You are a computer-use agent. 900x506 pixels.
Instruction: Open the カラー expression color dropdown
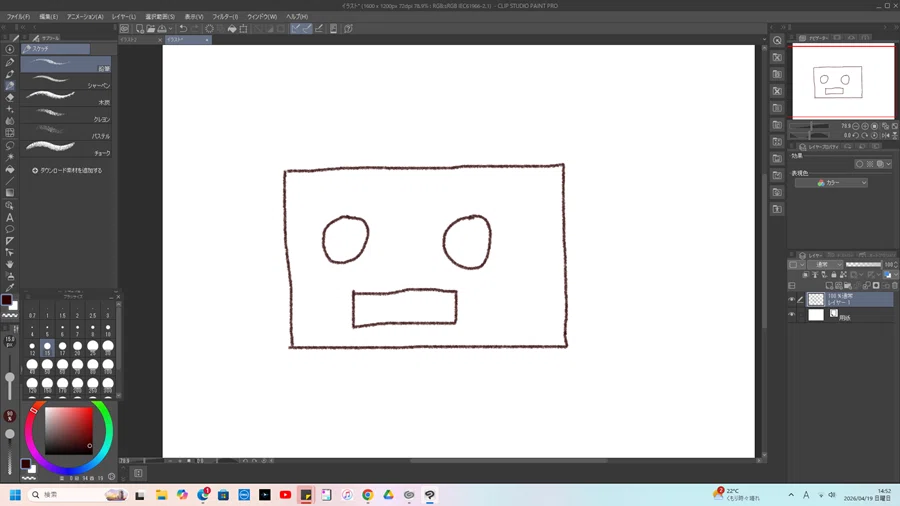831,182
